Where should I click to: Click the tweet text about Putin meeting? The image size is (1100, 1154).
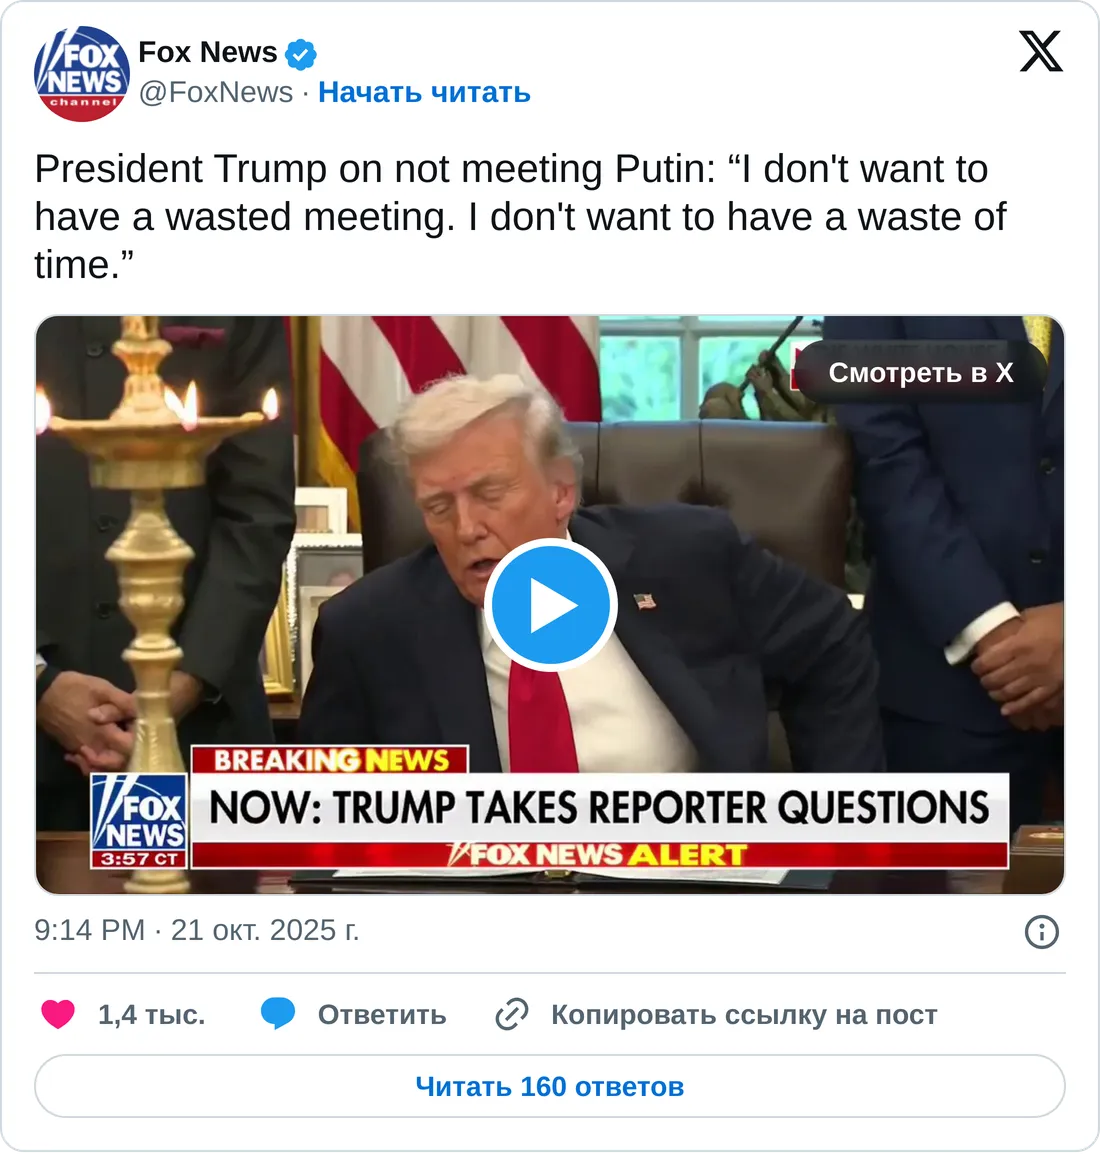(x=520, y=216)
